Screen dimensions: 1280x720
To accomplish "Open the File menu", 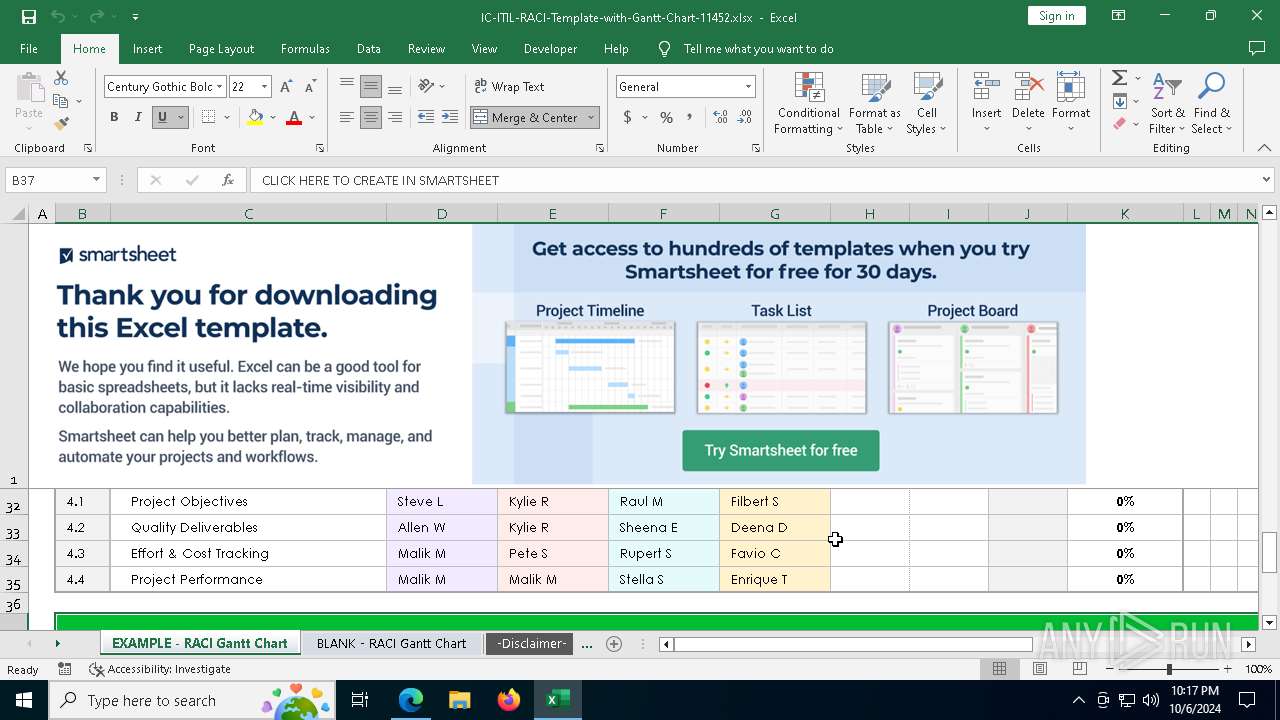I will coord(29,49).
